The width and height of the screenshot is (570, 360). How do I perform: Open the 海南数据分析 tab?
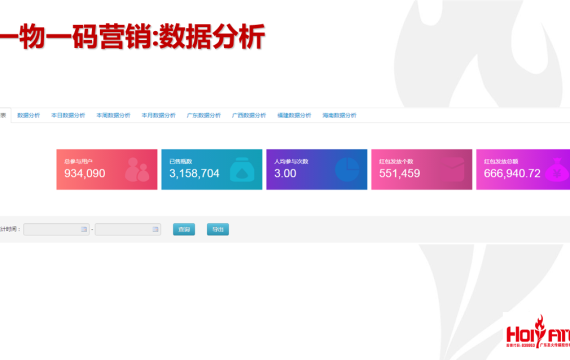[x=339, y=115]
